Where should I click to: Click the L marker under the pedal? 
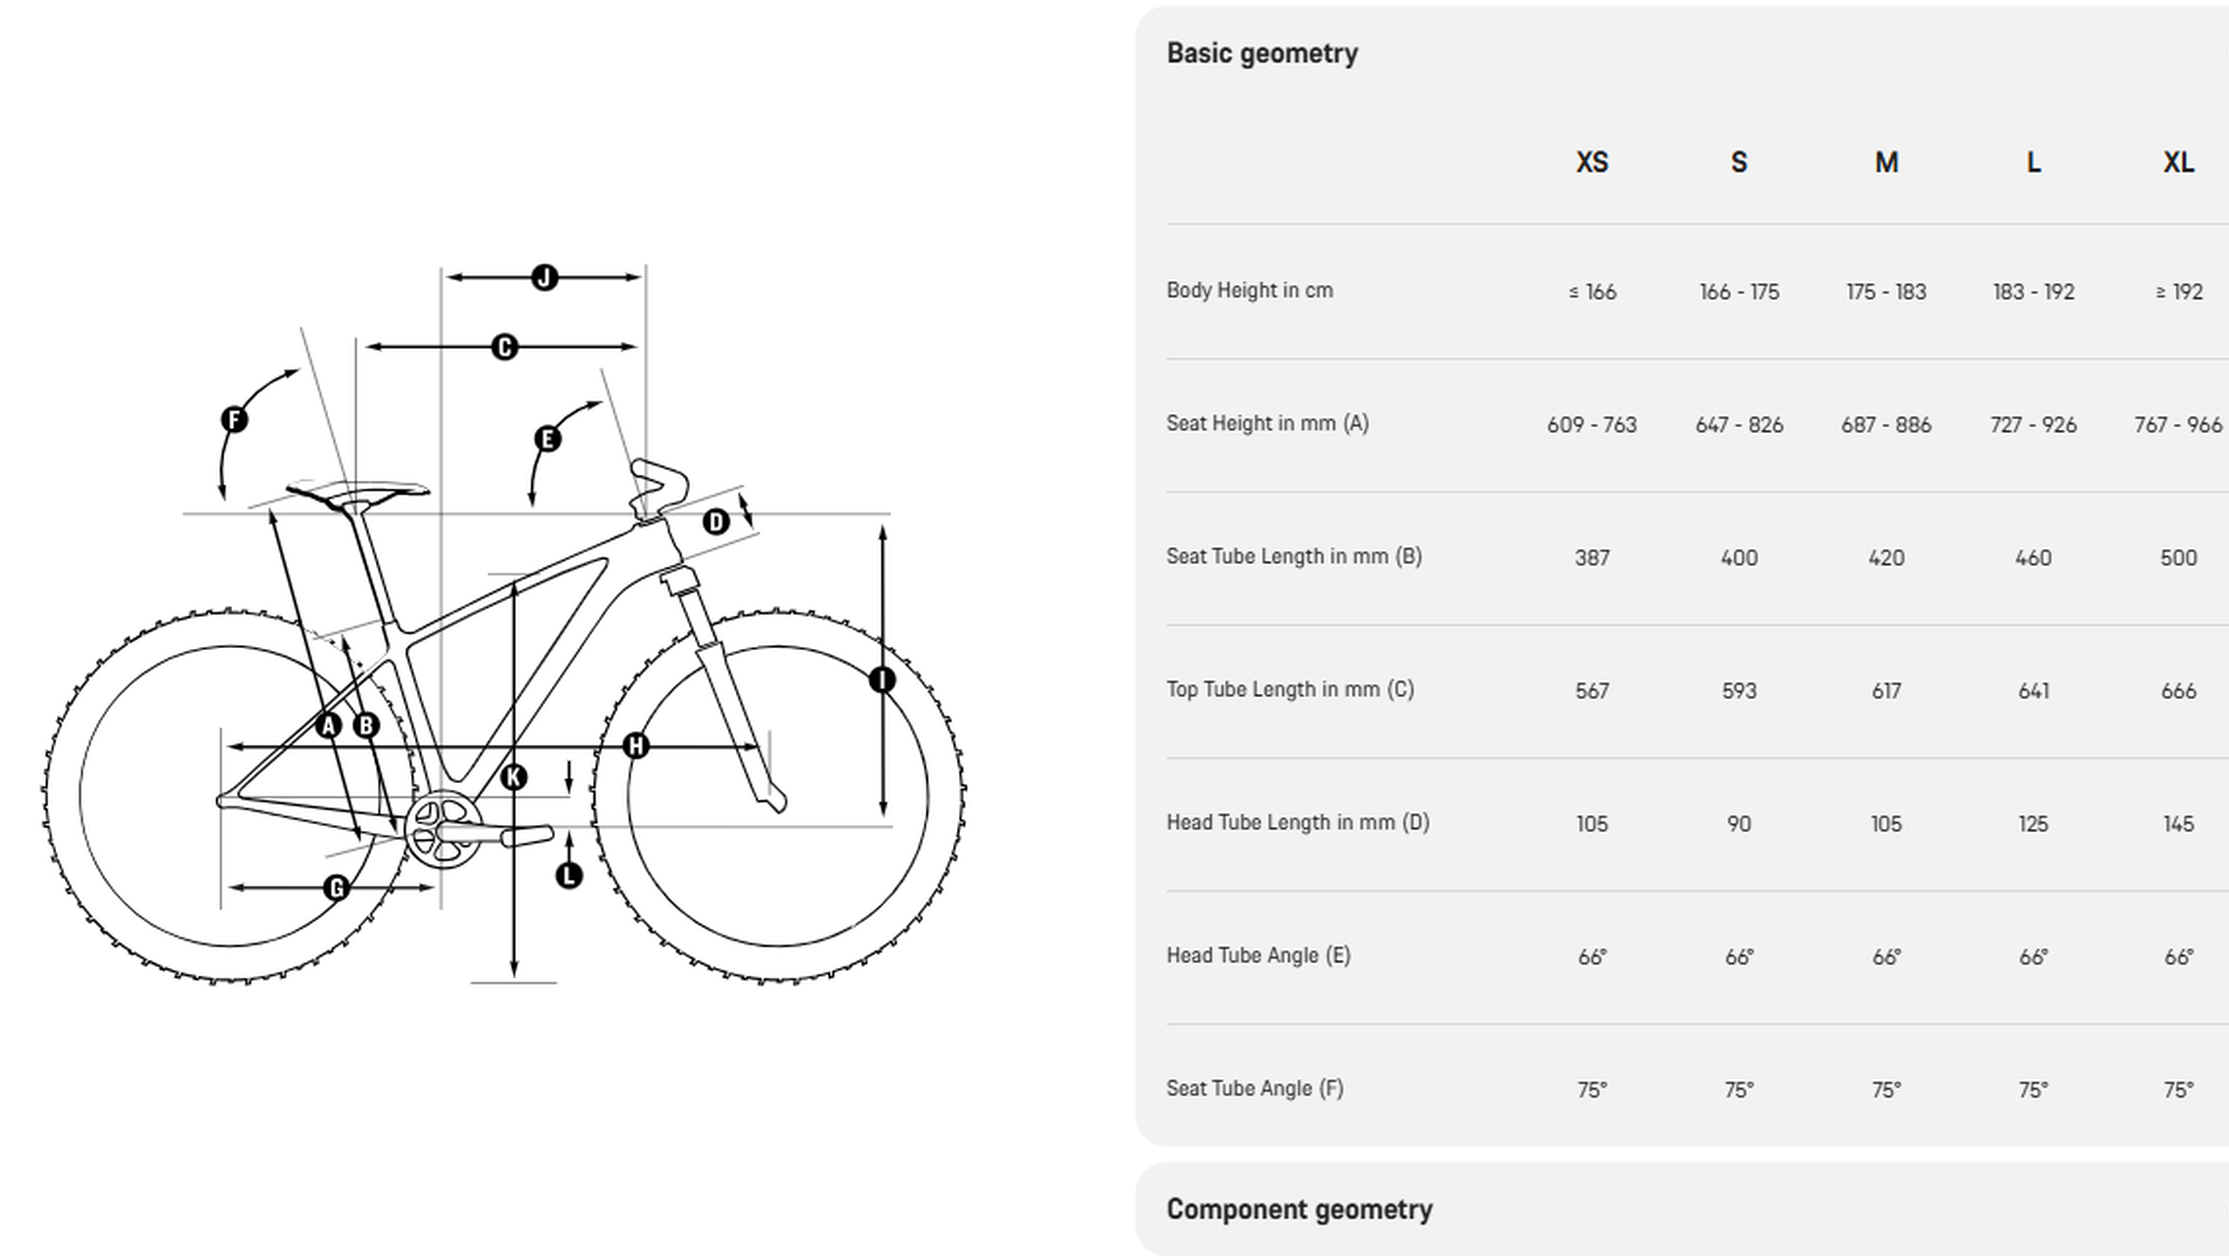(x=569, y=875)
